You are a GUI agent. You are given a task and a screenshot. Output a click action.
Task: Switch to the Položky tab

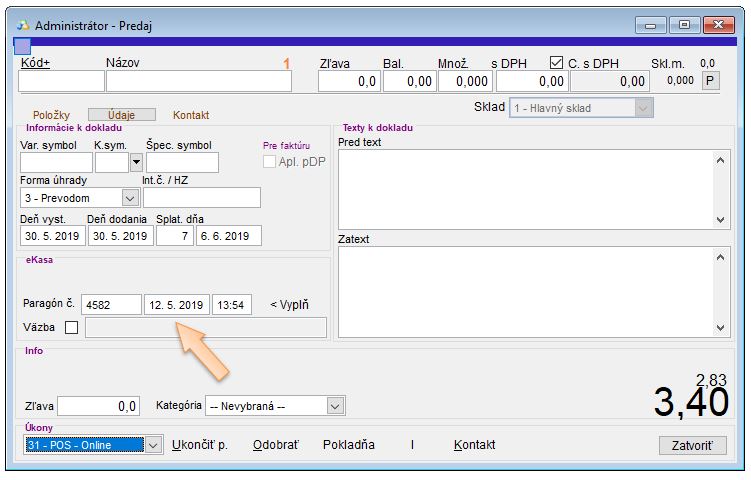point(51,115)
